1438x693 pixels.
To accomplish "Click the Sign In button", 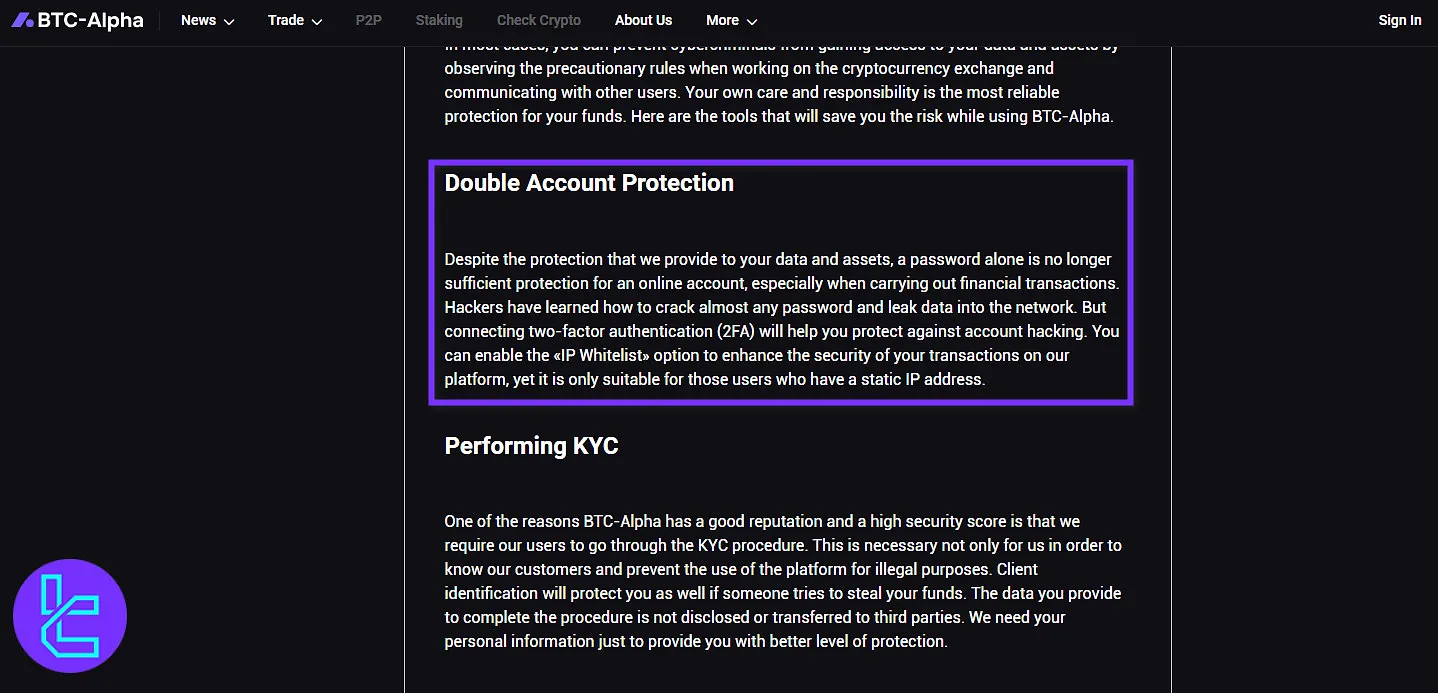I will click(x=1399, y=20).
